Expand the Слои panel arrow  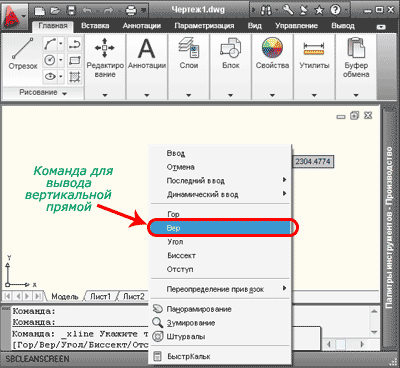189,95
